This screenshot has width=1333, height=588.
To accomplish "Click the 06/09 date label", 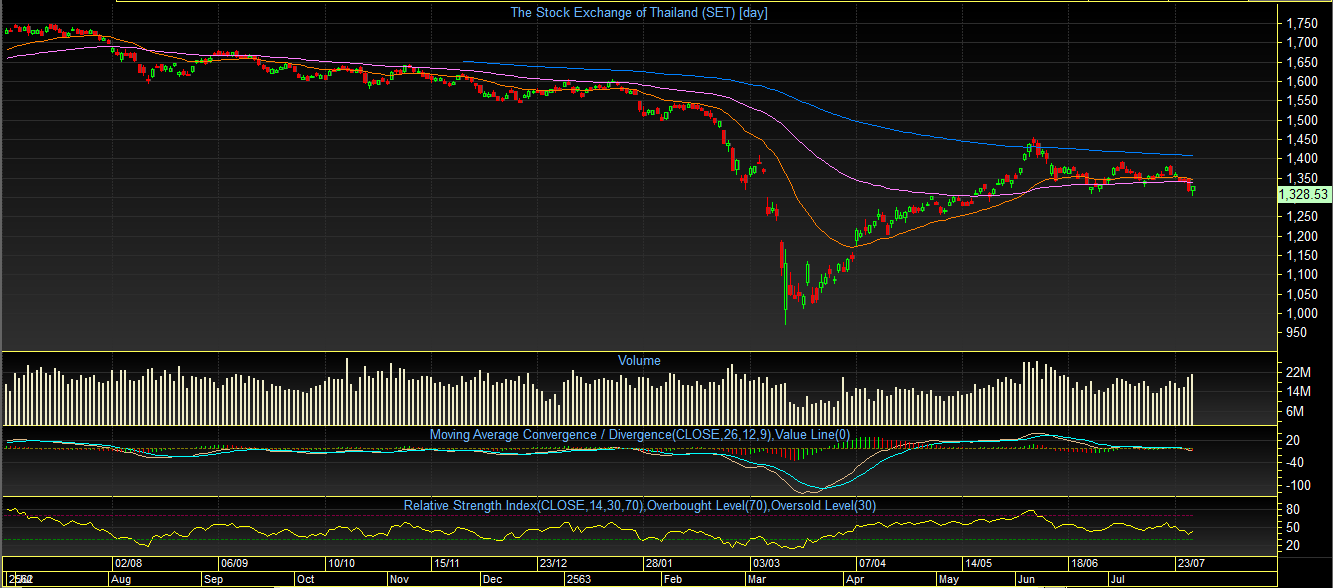I will pos(234,563).
